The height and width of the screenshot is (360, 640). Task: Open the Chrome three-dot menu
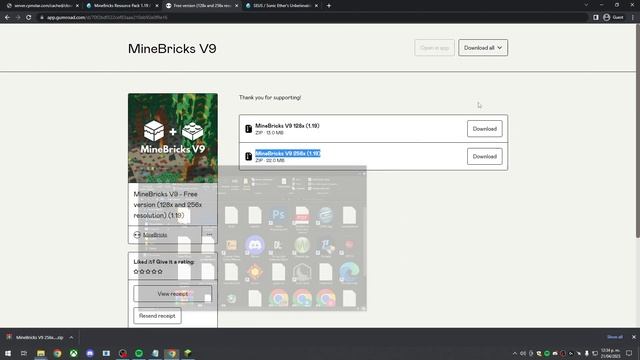633,17
